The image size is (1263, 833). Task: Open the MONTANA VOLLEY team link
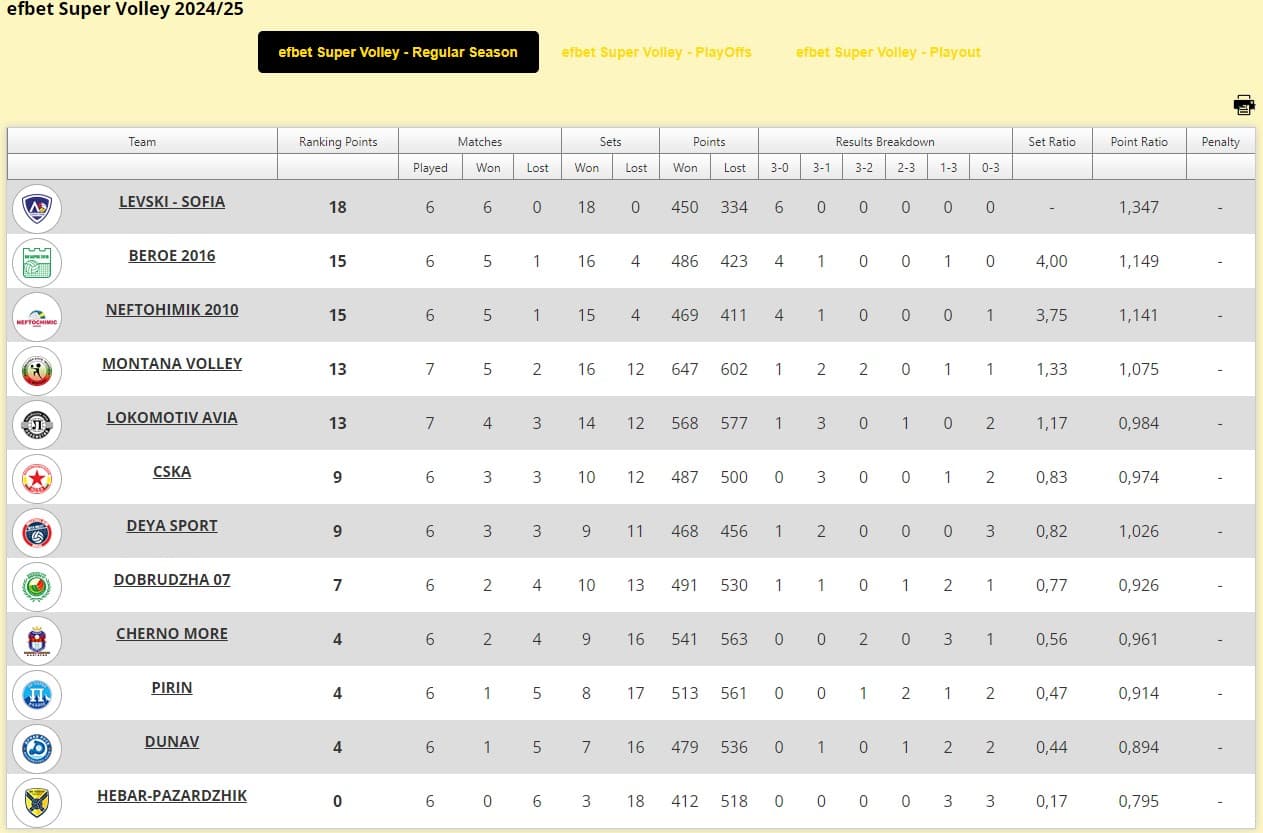(172, 363)
